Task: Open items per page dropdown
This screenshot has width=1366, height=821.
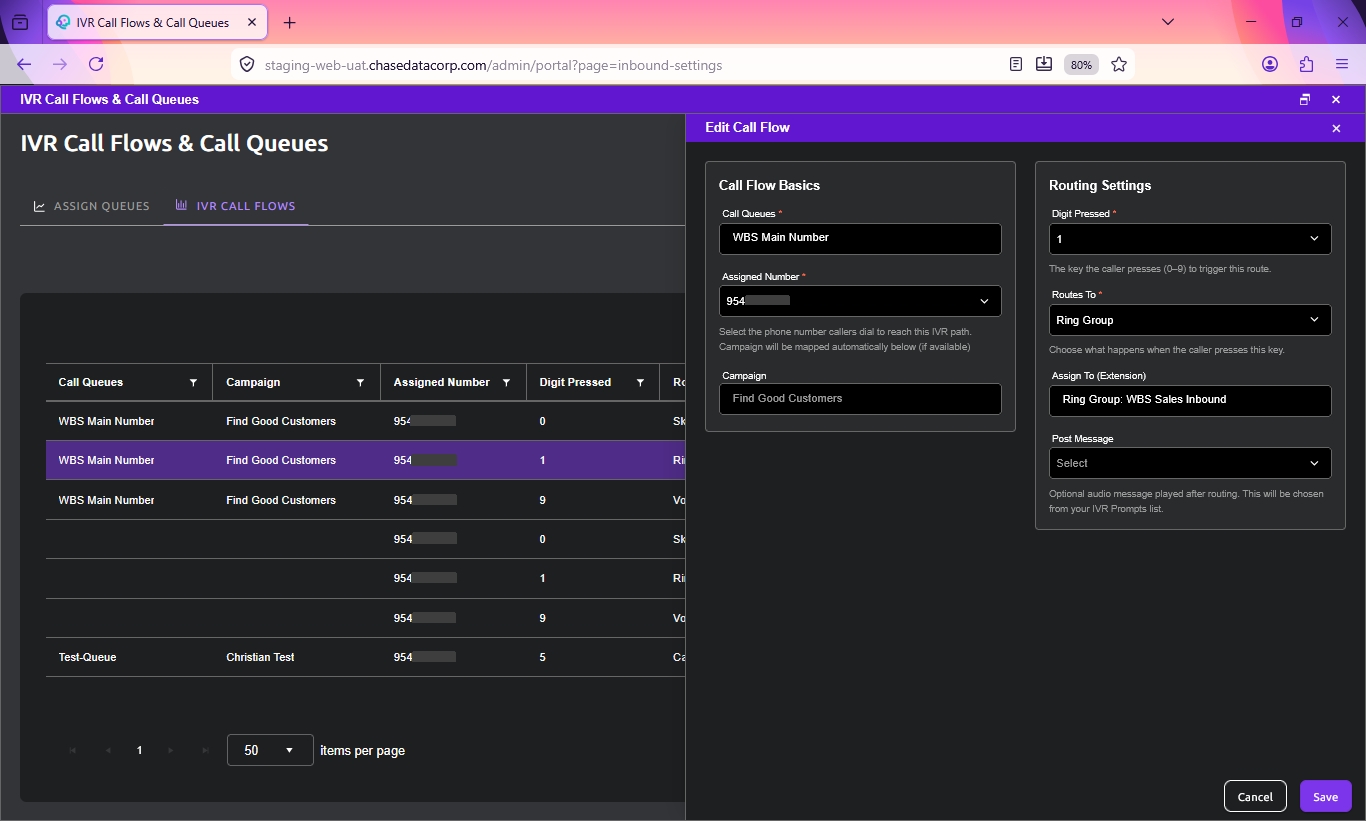Action: (x=270, y=750)
